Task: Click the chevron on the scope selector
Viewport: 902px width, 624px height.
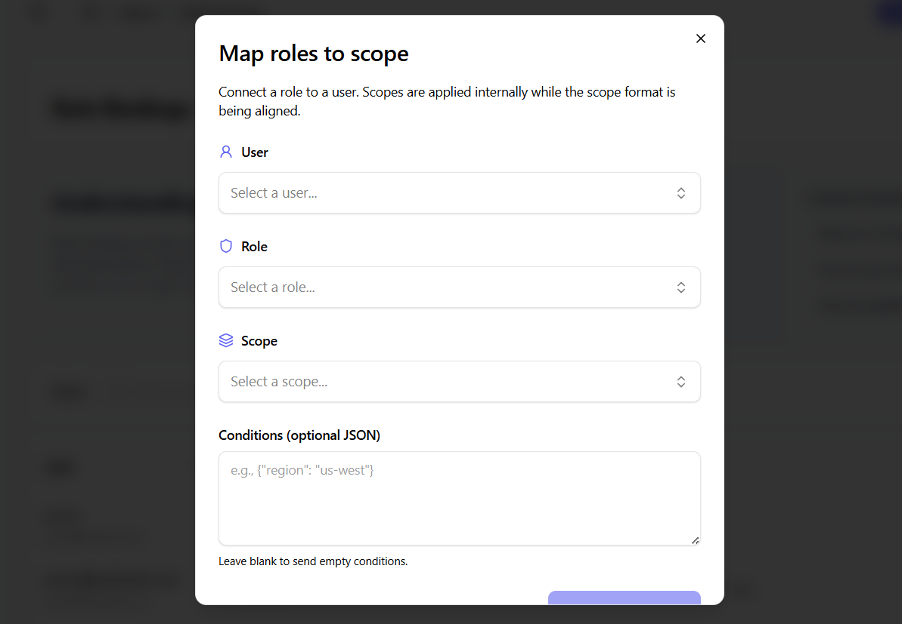Action: [x=681, y=381]
